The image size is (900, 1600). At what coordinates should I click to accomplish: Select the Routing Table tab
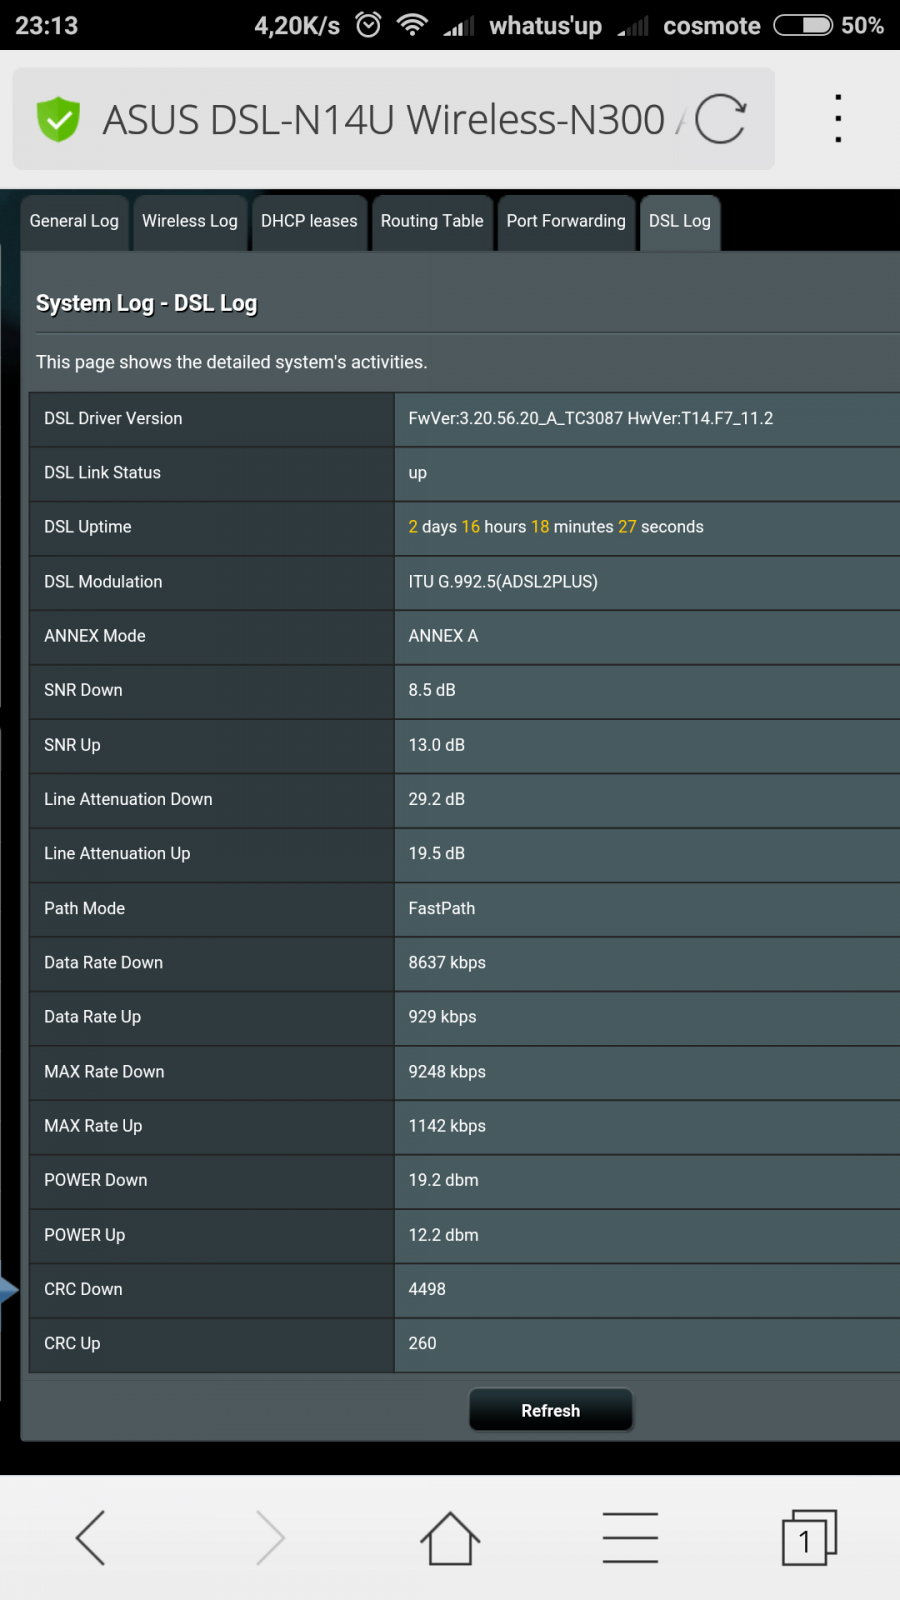[x=432, y=222]
